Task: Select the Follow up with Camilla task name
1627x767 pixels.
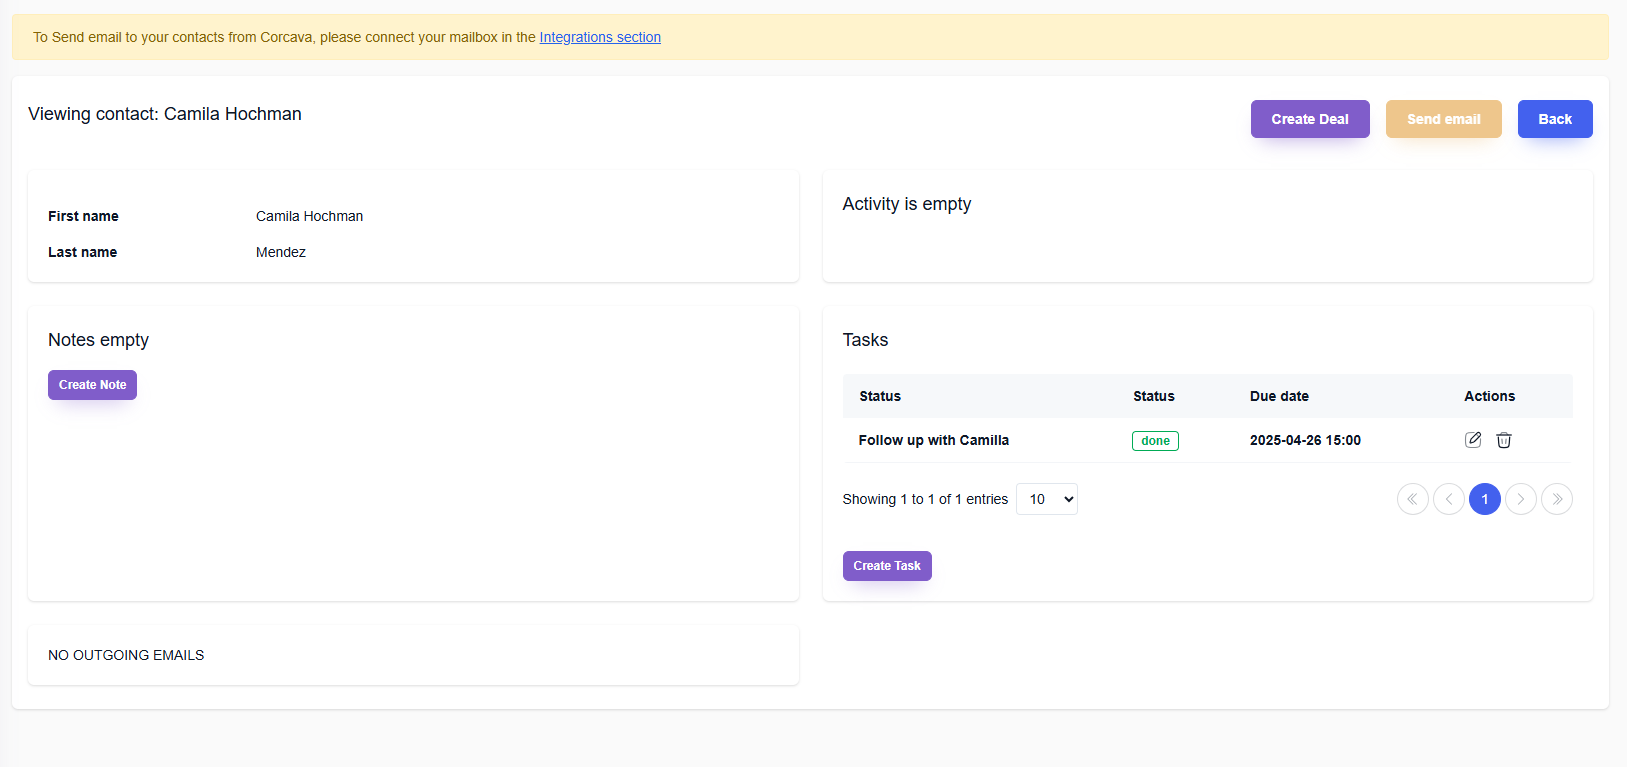Action: coord(933,440)
